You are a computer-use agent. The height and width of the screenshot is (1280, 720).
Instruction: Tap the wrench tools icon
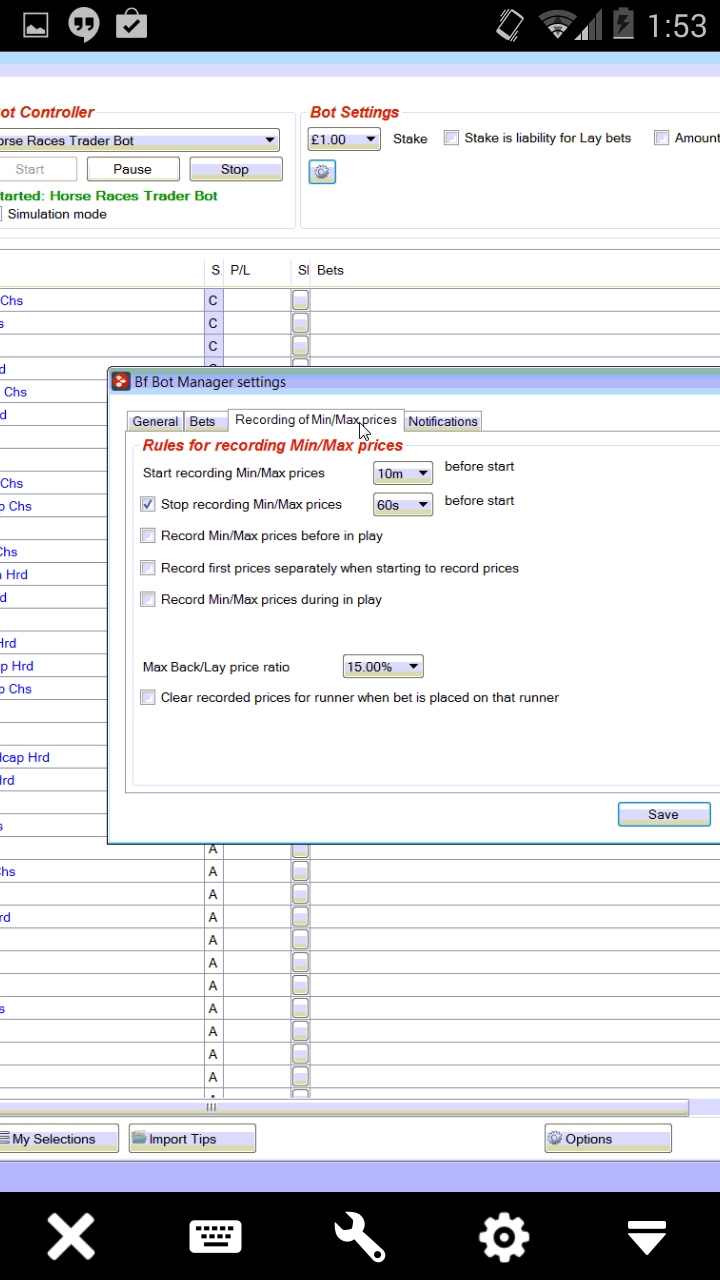click(360, 1237)
